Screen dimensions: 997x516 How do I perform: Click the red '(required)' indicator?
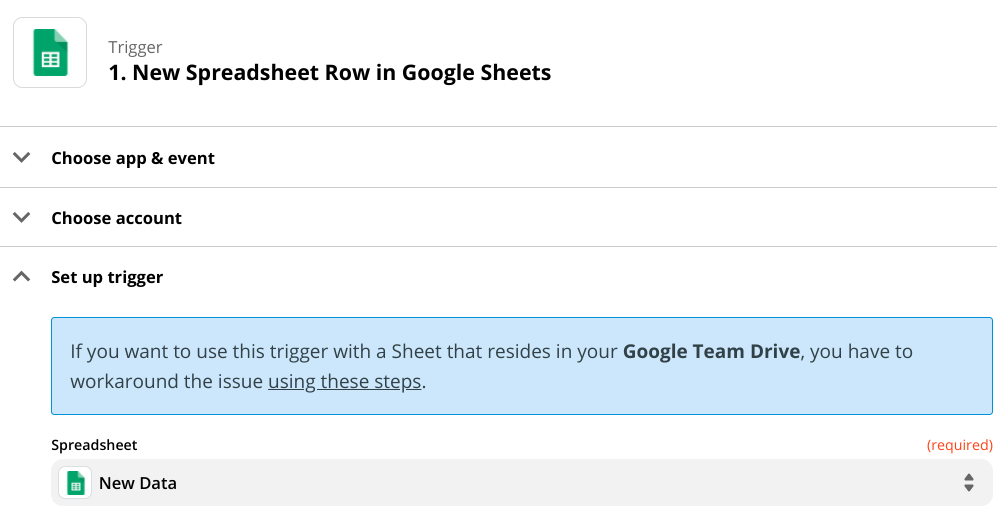[x=959, y=445]
